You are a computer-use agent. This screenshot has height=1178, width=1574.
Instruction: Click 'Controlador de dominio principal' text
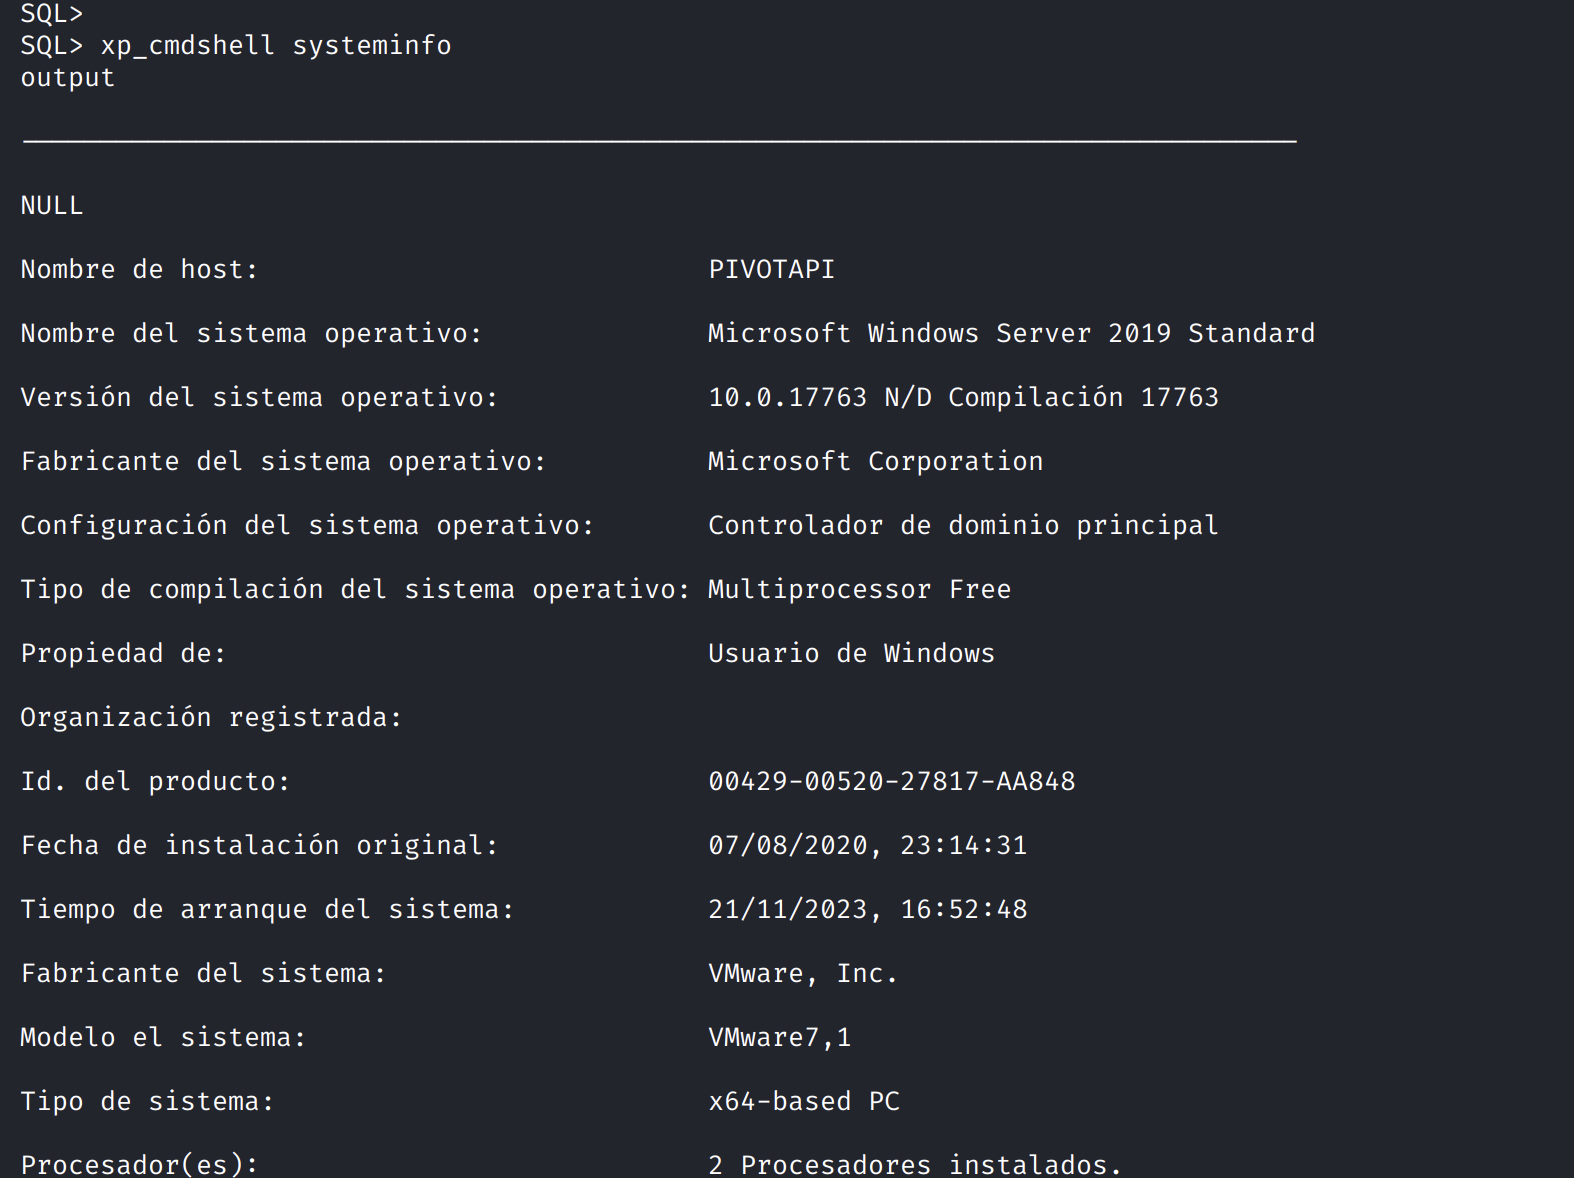[963, 526]
